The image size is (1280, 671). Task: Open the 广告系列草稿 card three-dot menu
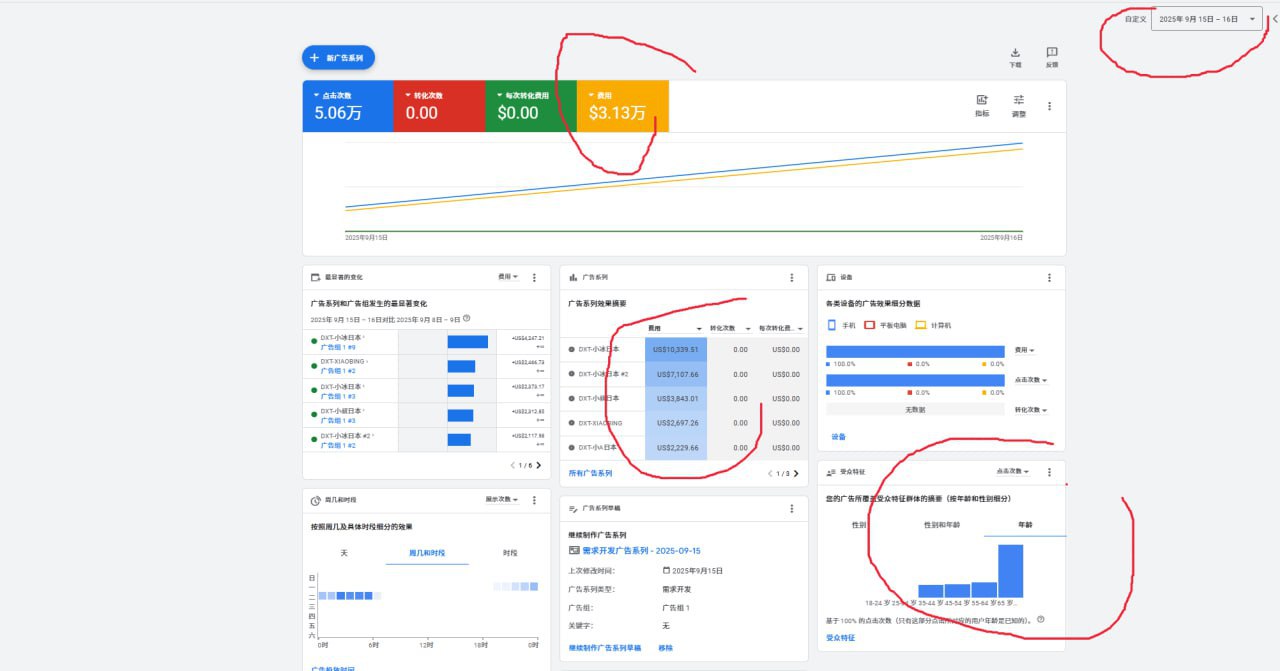(791, 509)
